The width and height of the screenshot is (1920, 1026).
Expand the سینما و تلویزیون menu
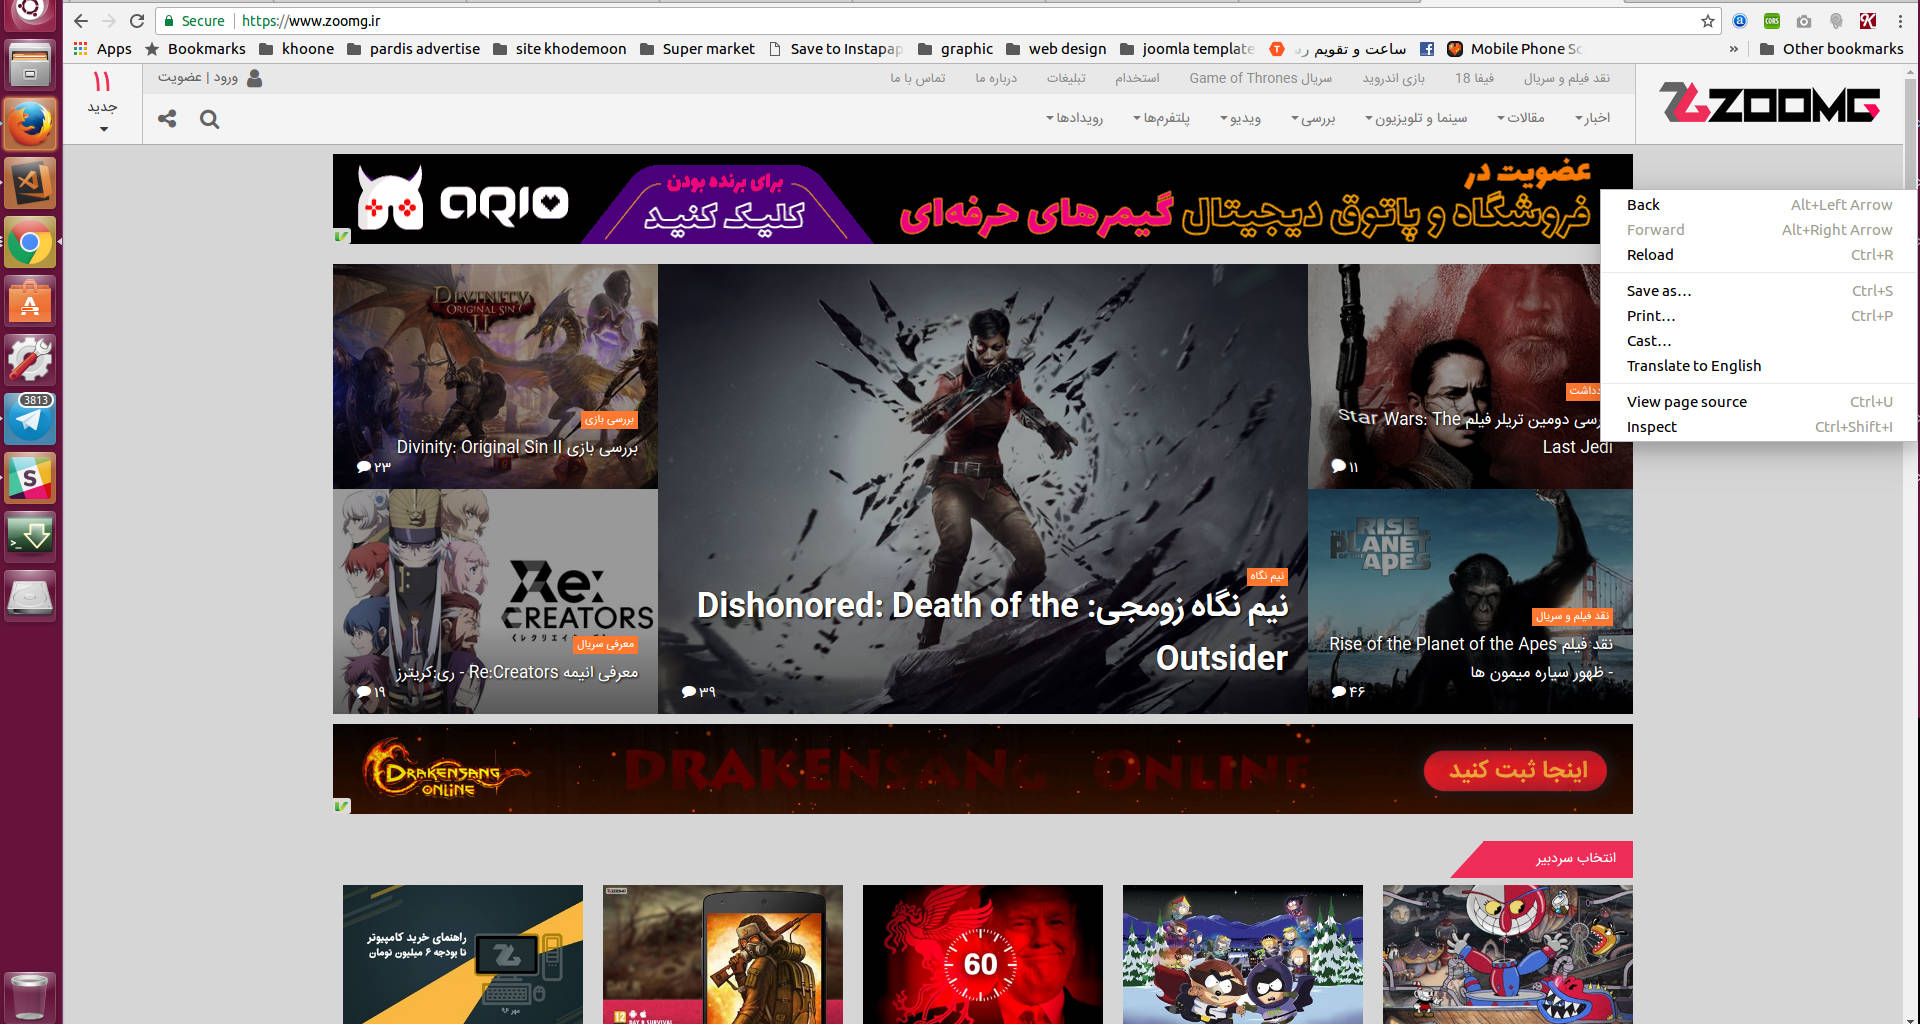pyautogui.click(x=1416, y=118)
